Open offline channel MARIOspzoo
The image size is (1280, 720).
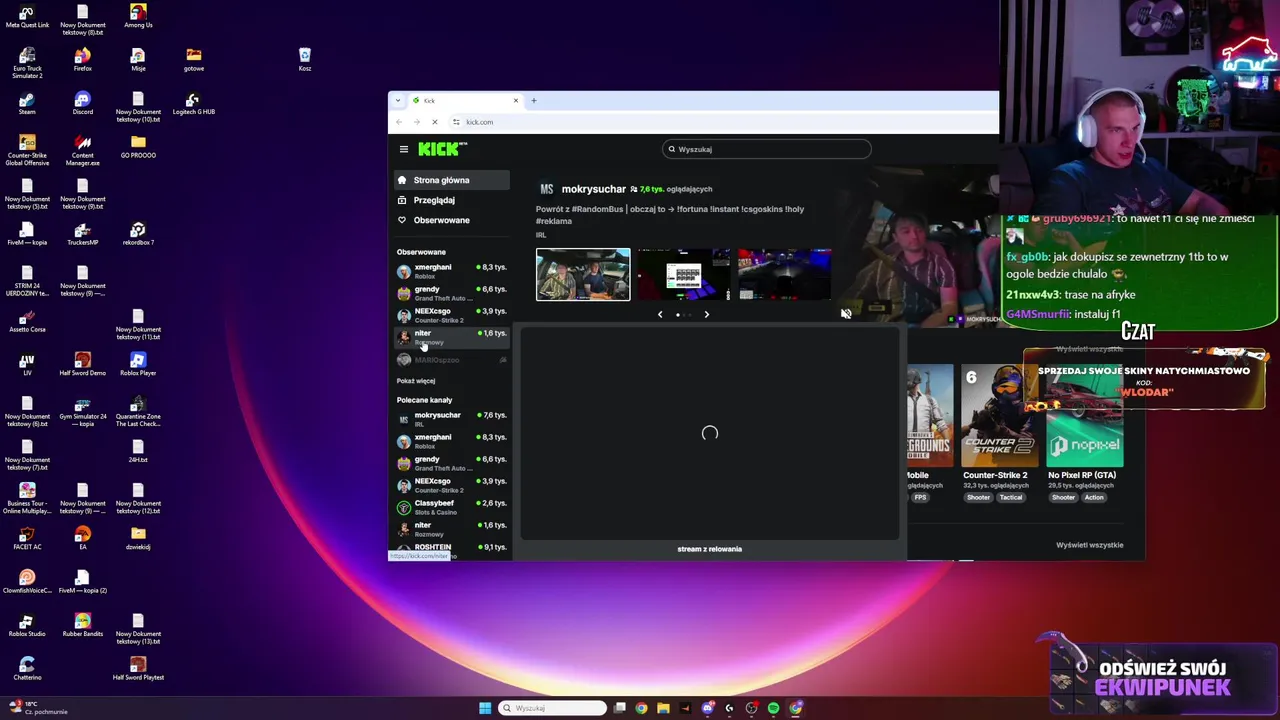(451, 360)
